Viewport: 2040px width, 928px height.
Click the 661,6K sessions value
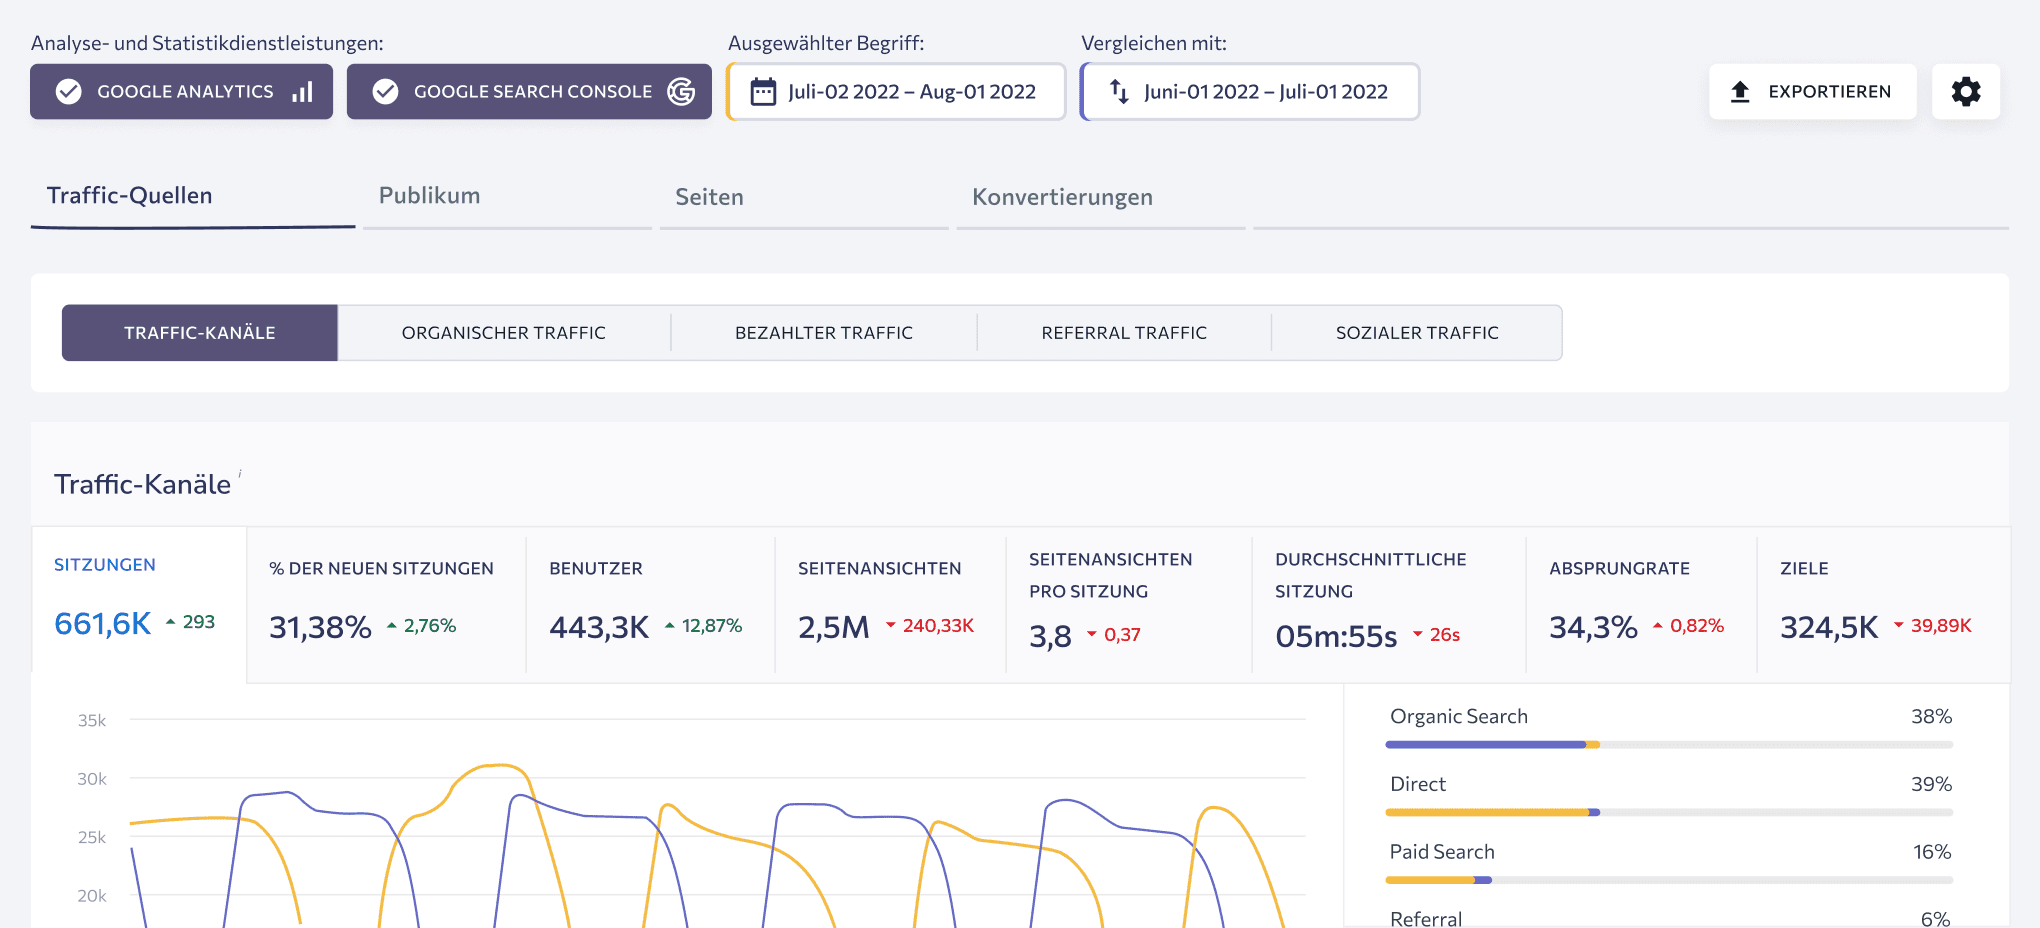[x=102, y=624]
